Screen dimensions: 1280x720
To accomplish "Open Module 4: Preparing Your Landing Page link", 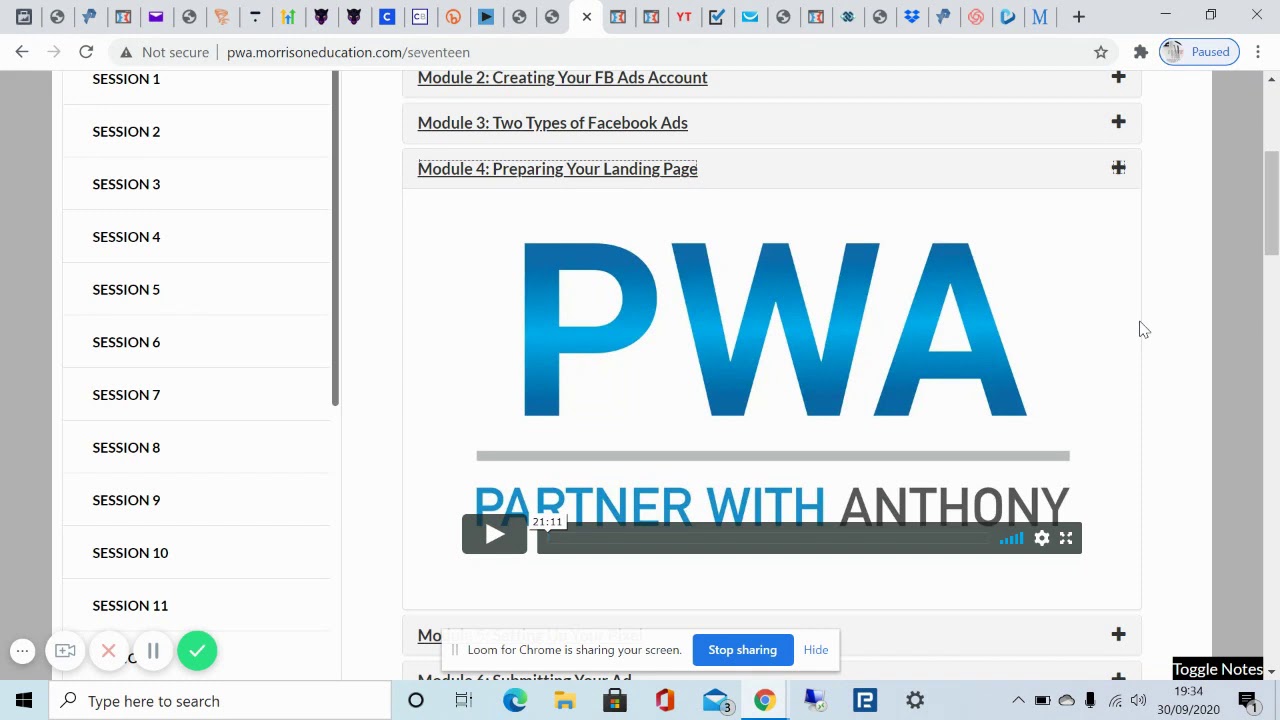I will click(557, 169).
